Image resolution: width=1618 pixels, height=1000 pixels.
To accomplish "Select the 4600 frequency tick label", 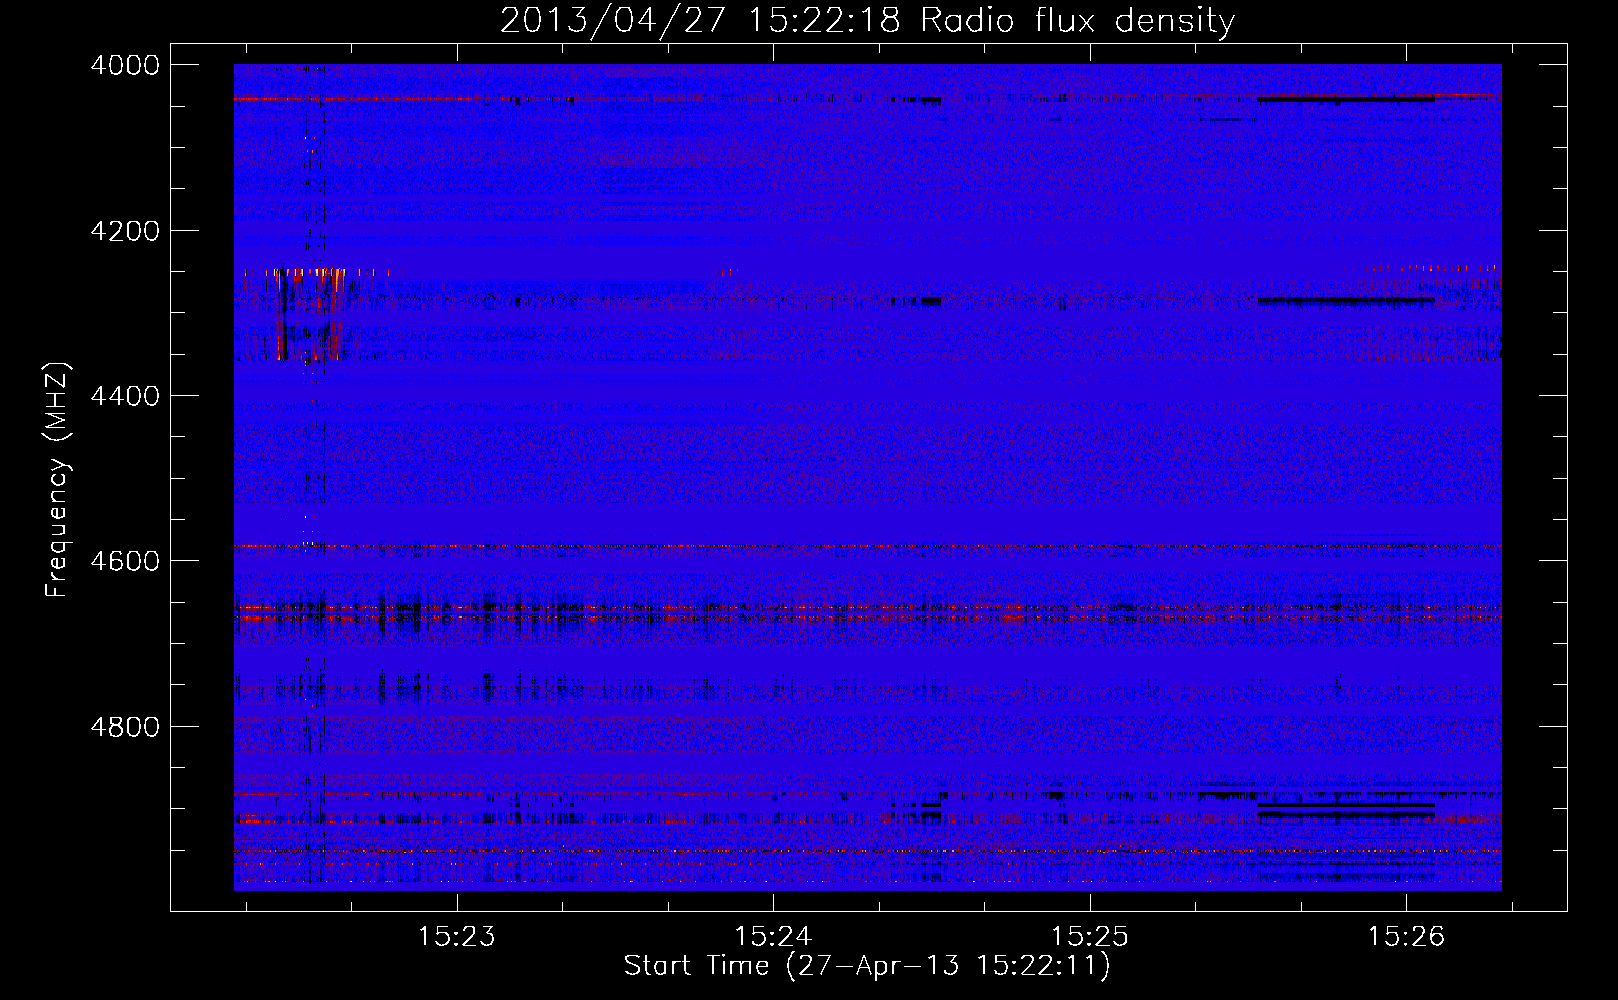I will click(125, 561).
